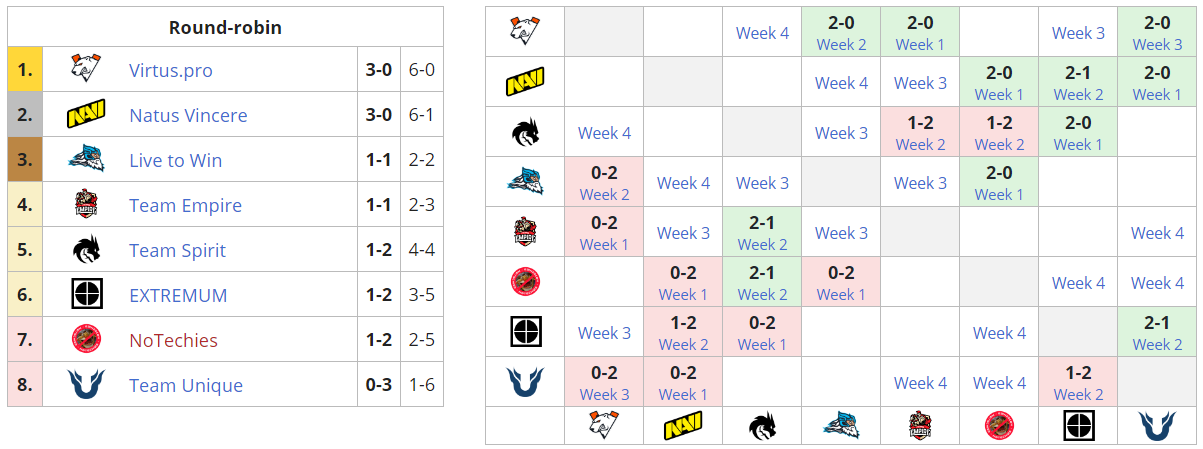Image resolution: width=1203 pixels, height=449 pixels.
Task: Click the red NoTechies team link
Action: pos(173,340)
